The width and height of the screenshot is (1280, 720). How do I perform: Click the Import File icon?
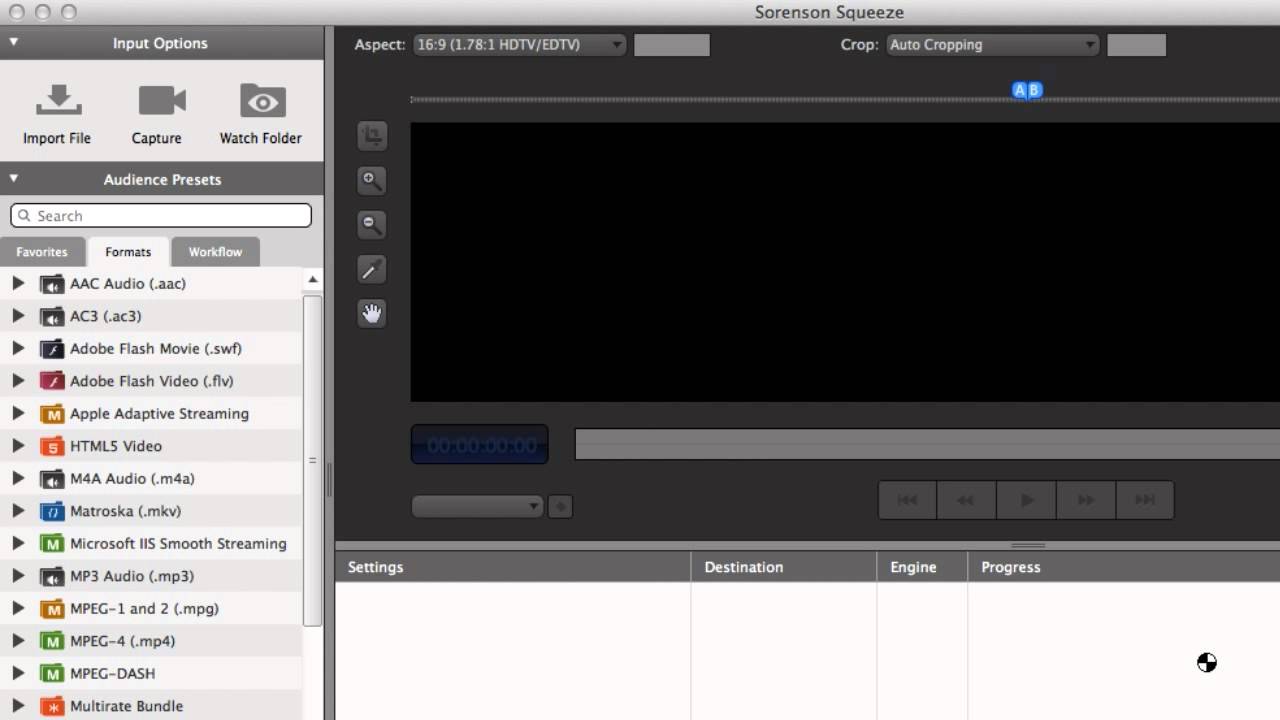tap(58, 101)
